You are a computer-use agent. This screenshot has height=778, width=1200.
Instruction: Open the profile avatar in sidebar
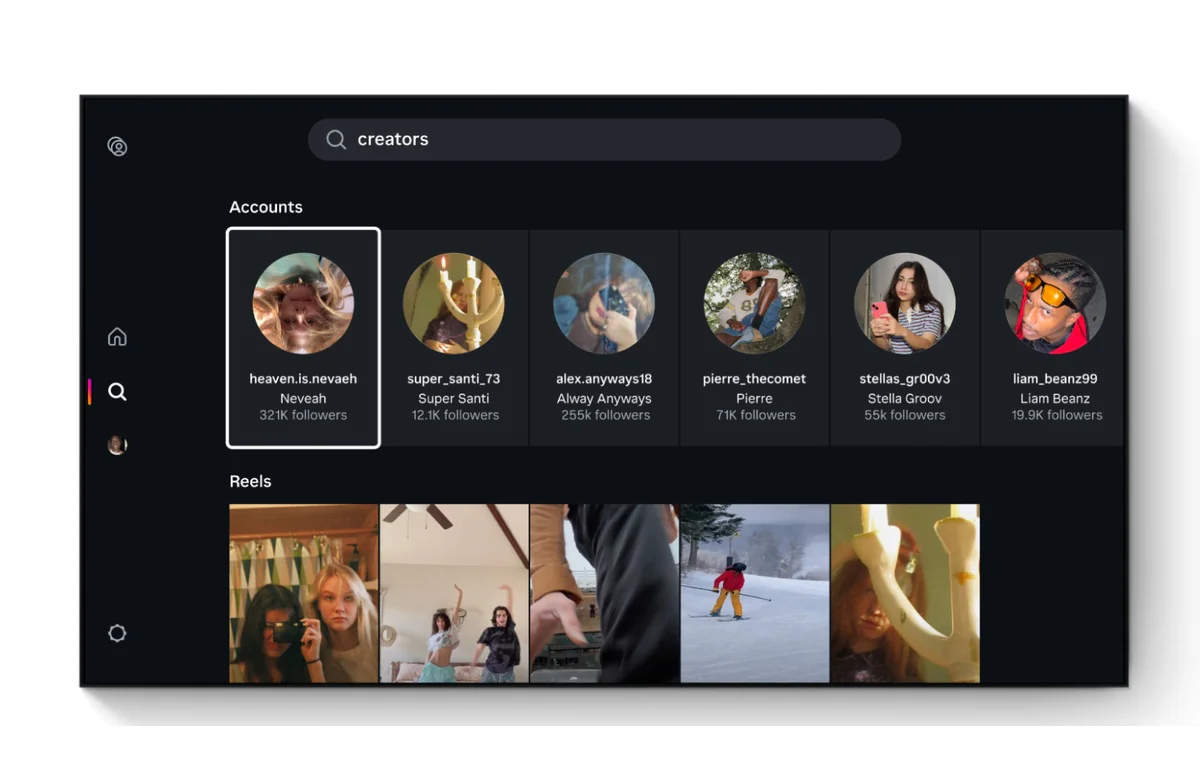tap(117, 445)
